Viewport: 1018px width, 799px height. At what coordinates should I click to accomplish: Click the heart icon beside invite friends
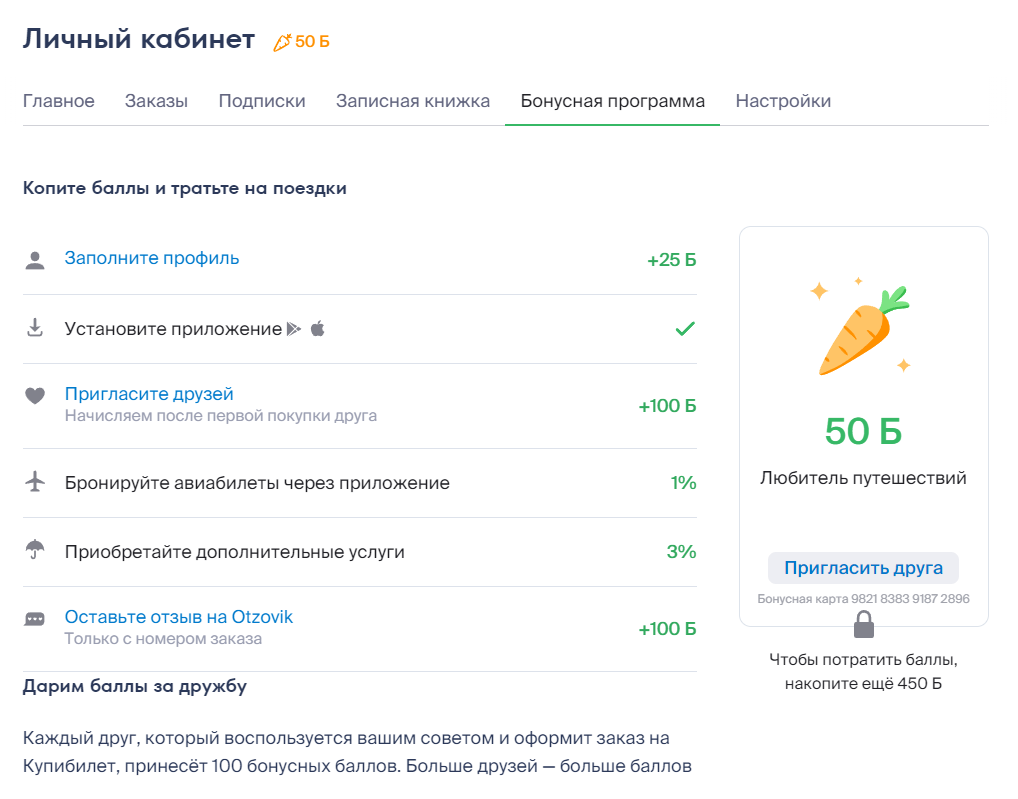click(x=35, y=396)
